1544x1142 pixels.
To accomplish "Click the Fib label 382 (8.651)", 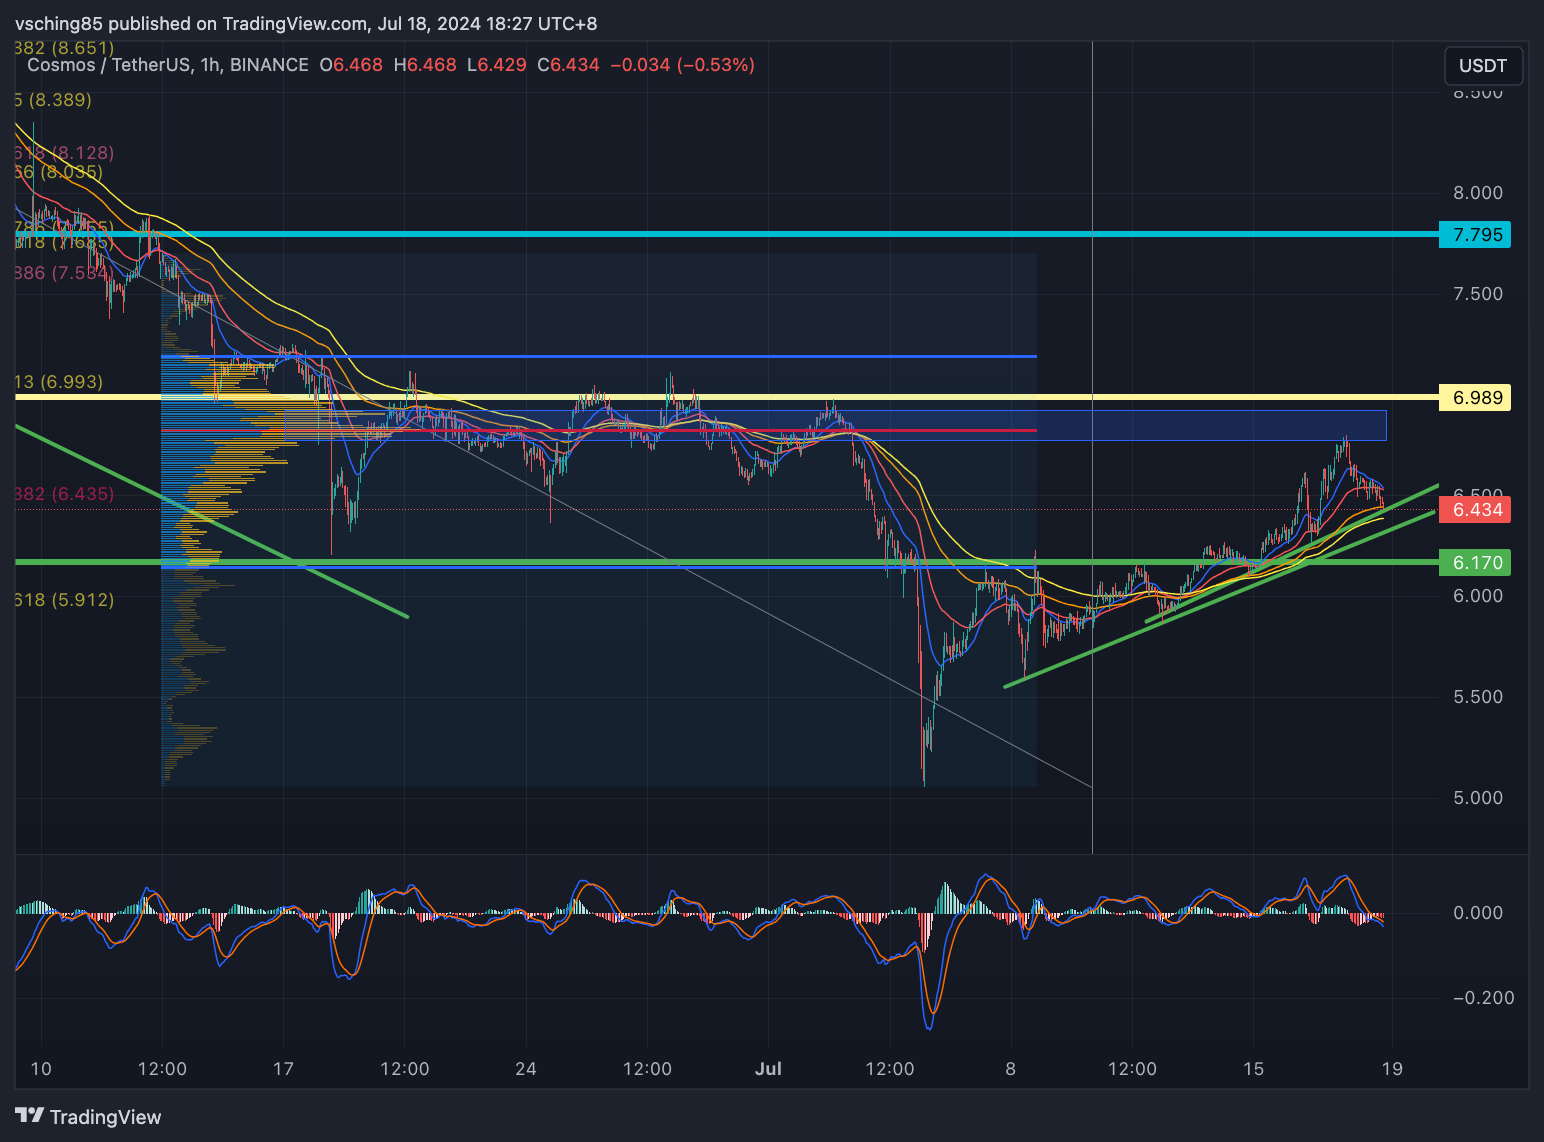I will pyautogui.click(x=64, y=48).
